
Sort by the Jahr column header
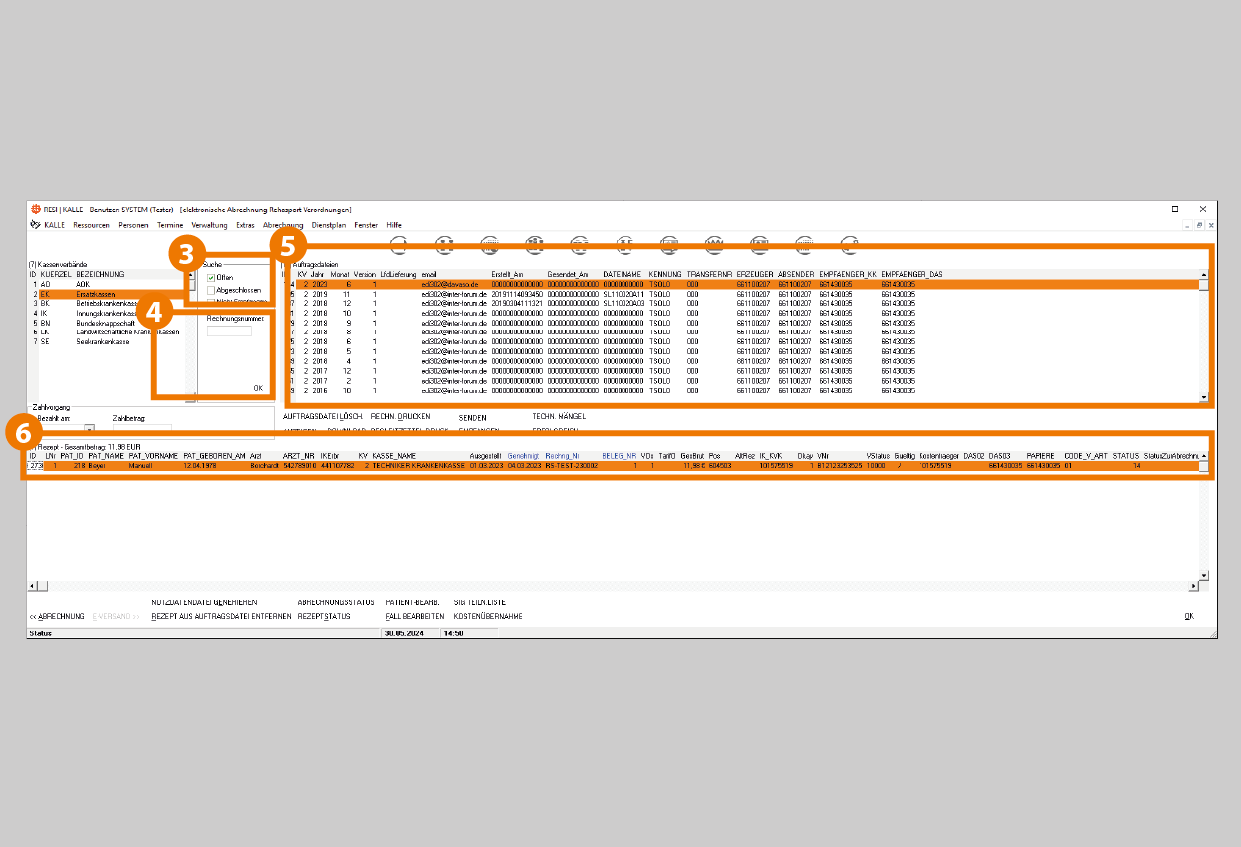point(317,274)
